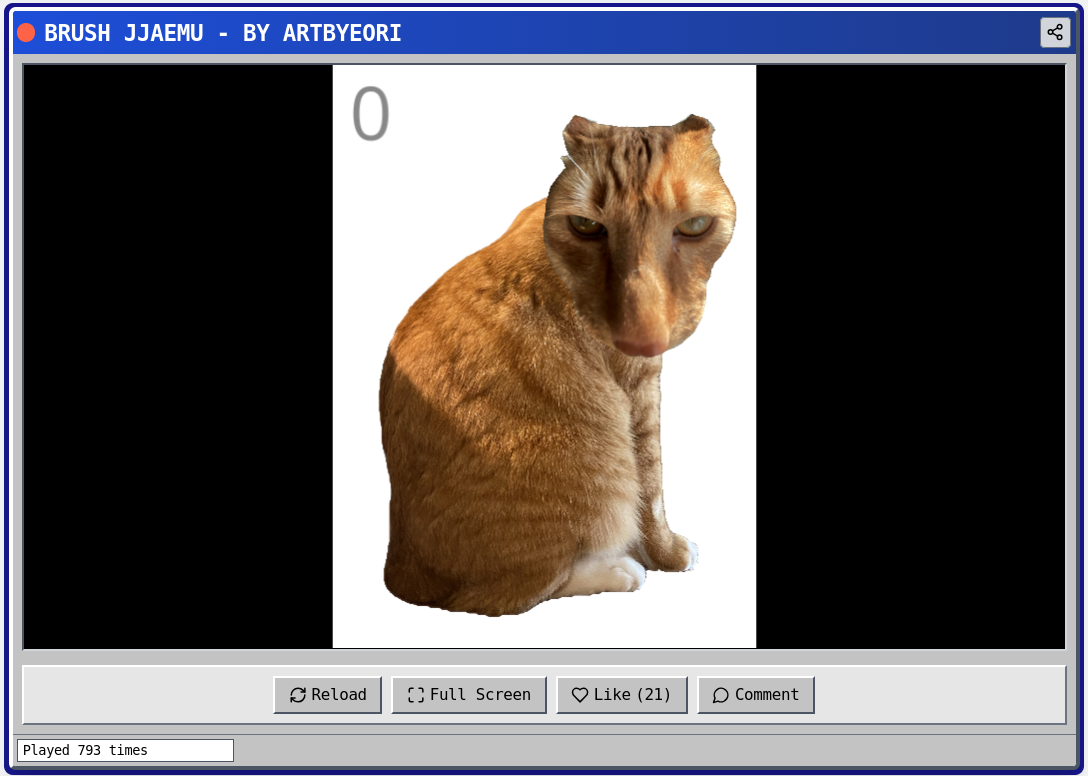Click the corner brackets icon on Full Screen
The image size is (1088, 776).
416,695
